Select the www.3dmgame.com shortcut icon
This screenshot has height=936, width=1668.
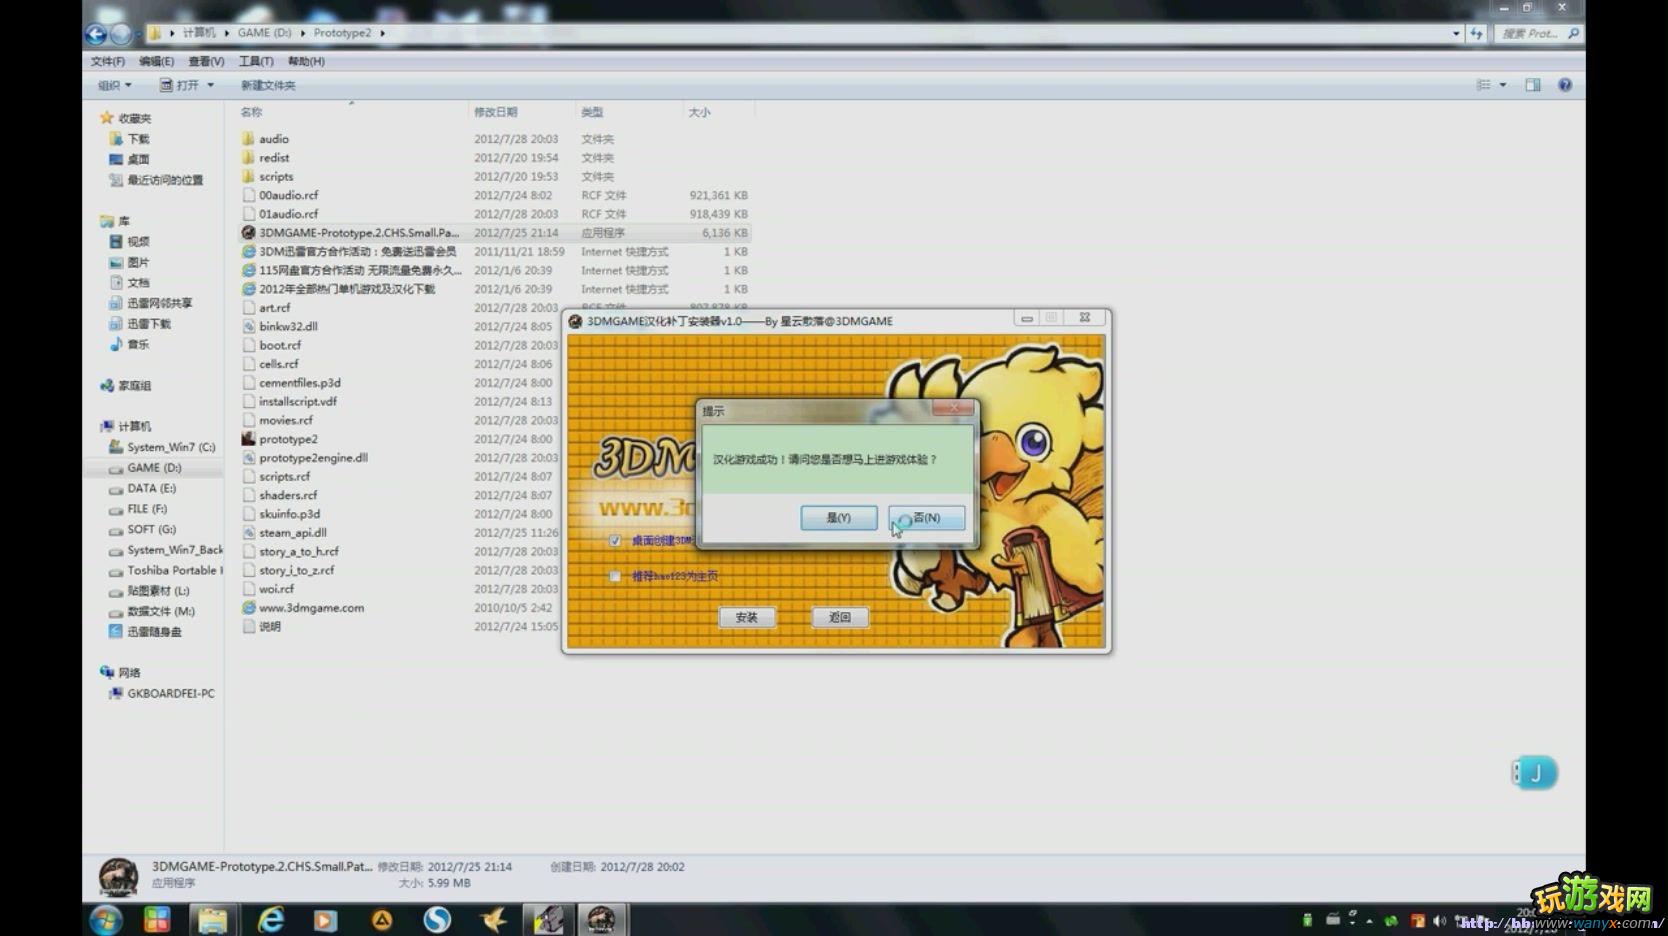pyautogui.click(x=248, y=608)
